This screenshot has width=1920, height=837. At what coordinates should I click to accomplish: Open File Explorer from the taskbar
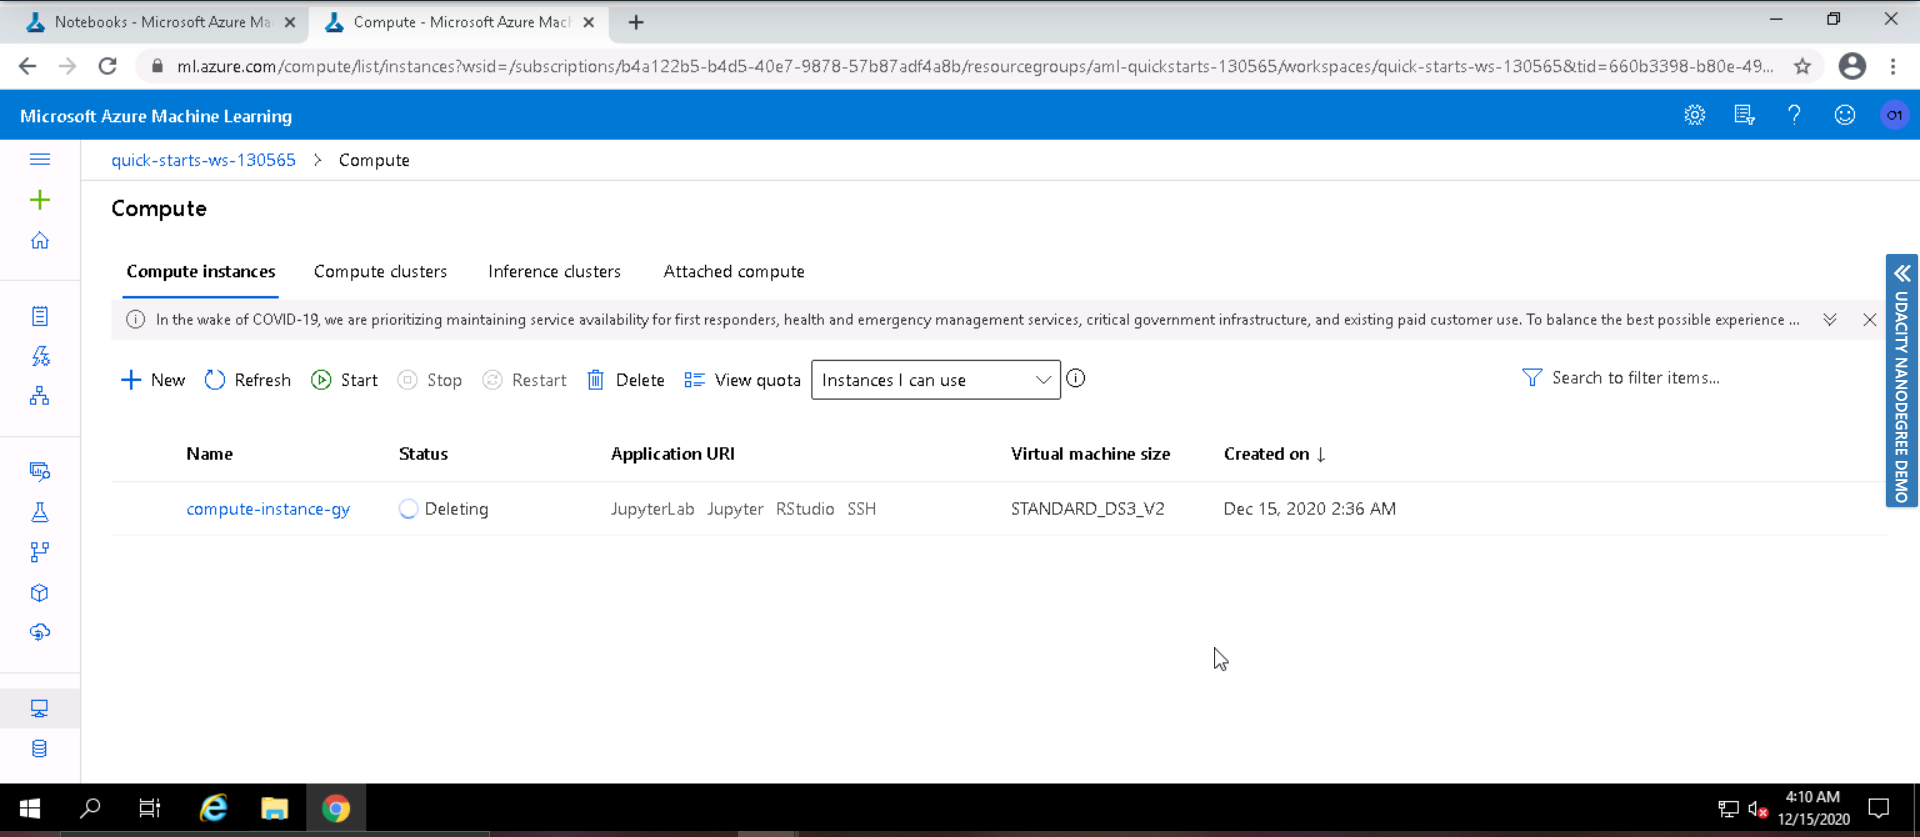[x=274, y=808]
